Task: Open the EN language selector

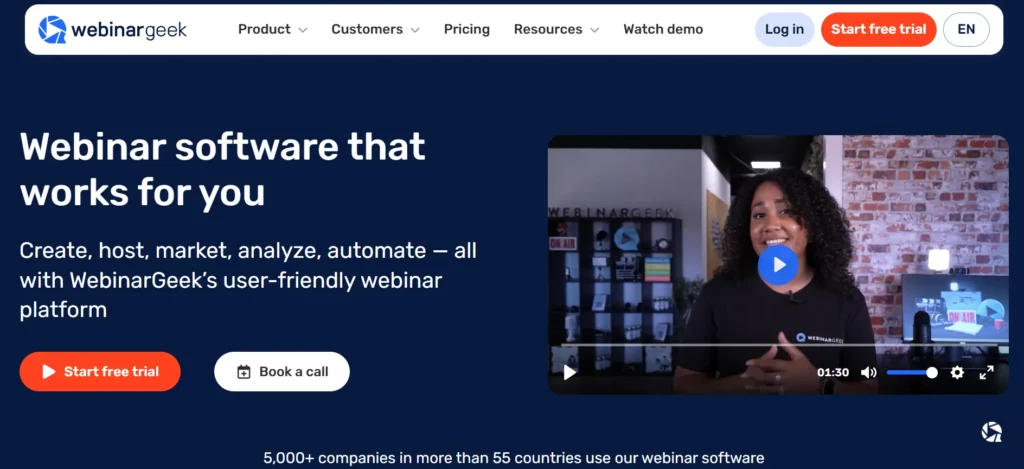Action: [966, 29]
